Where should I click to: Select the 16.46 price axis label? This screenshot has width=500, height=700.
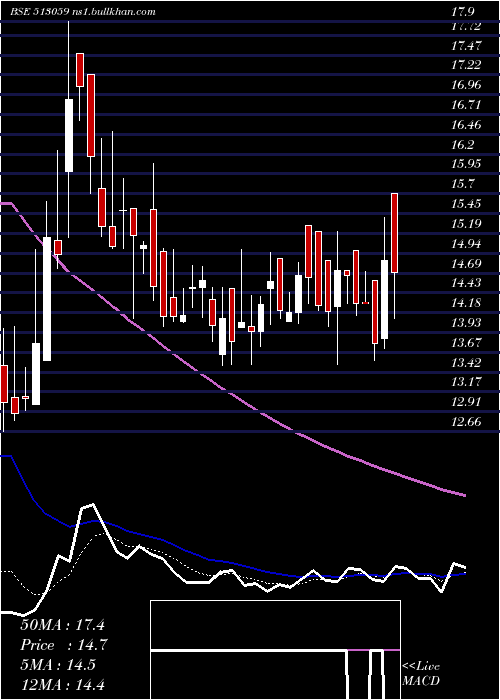(x=466, y=125)
